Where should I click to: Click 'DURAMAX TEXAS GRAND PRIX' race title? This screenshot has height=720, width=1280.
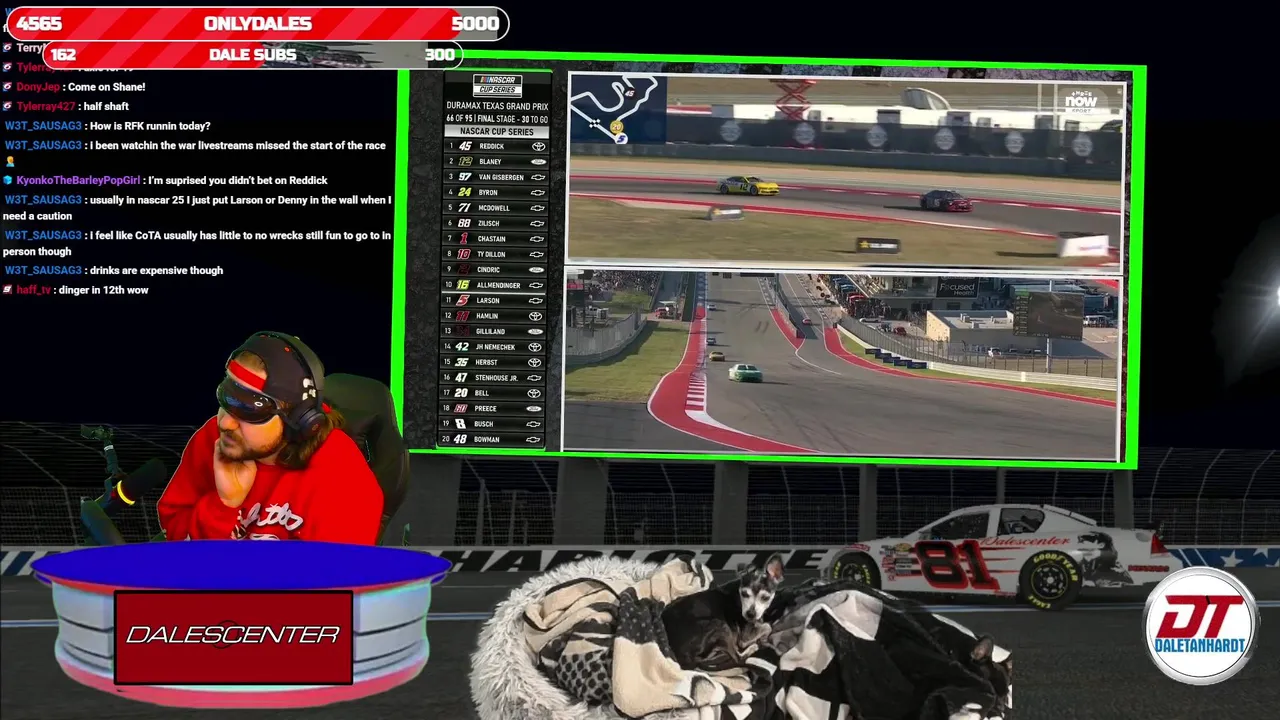[497, 106]
